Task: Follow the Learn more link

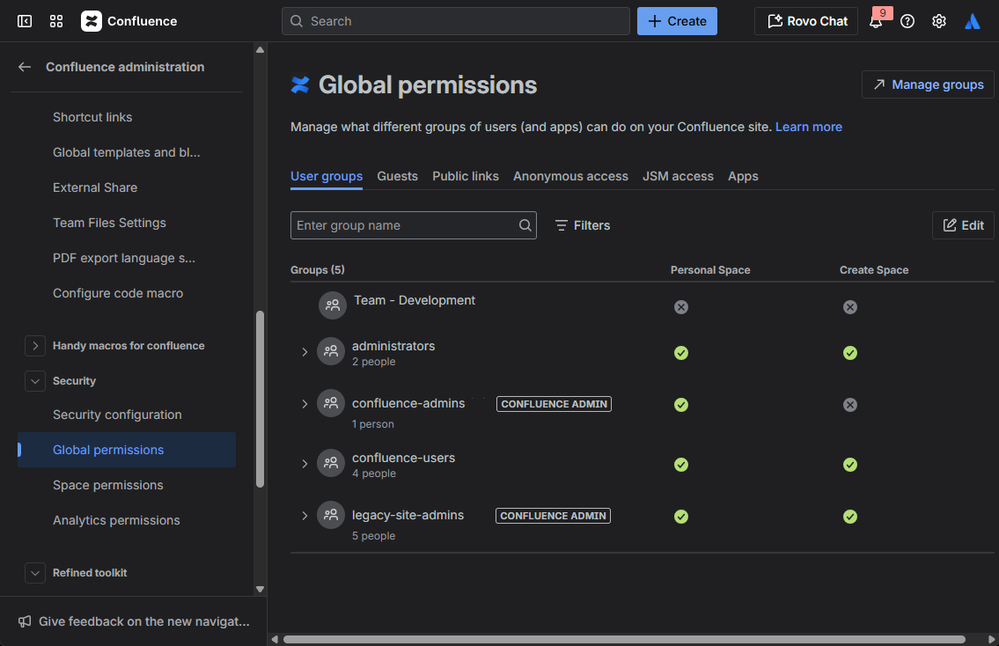Action: pos(809,127)
